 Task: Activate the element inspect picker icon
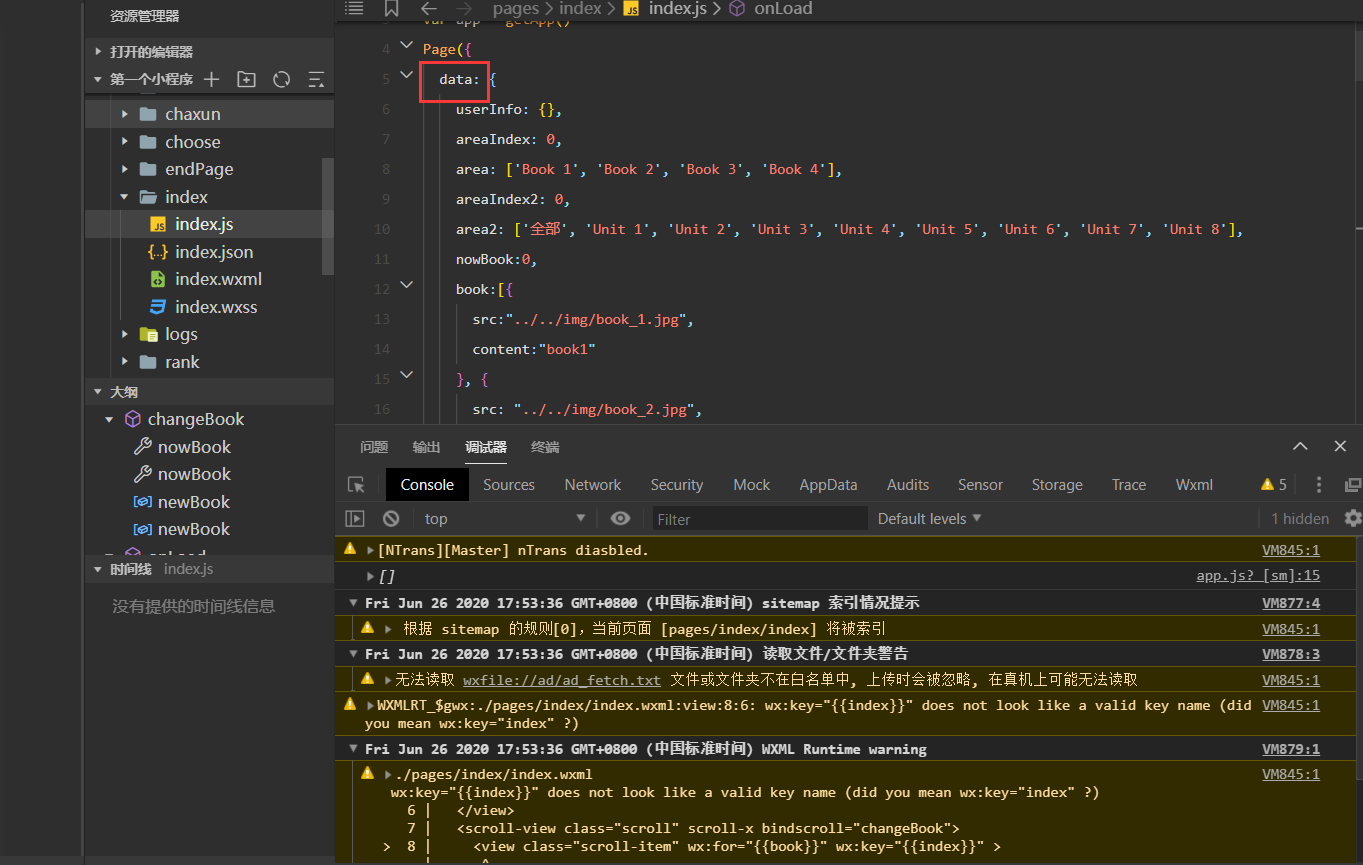pyautogui.click(x=356, y=485)
